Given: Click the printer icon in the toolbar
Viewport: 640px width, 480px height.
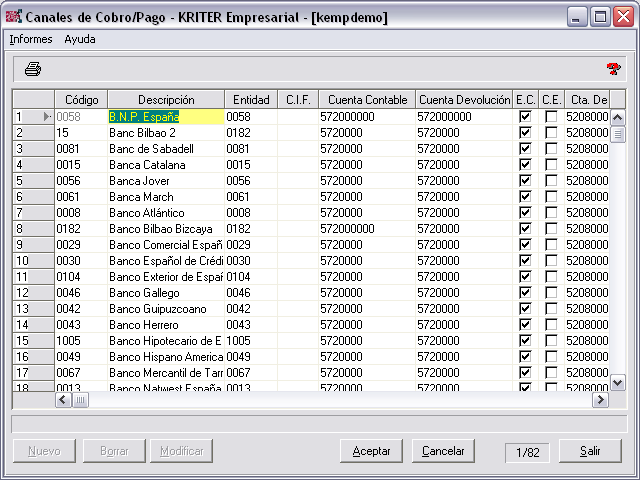Looking at the screenshot, I should pyautogui.click(x=33, y=69).
